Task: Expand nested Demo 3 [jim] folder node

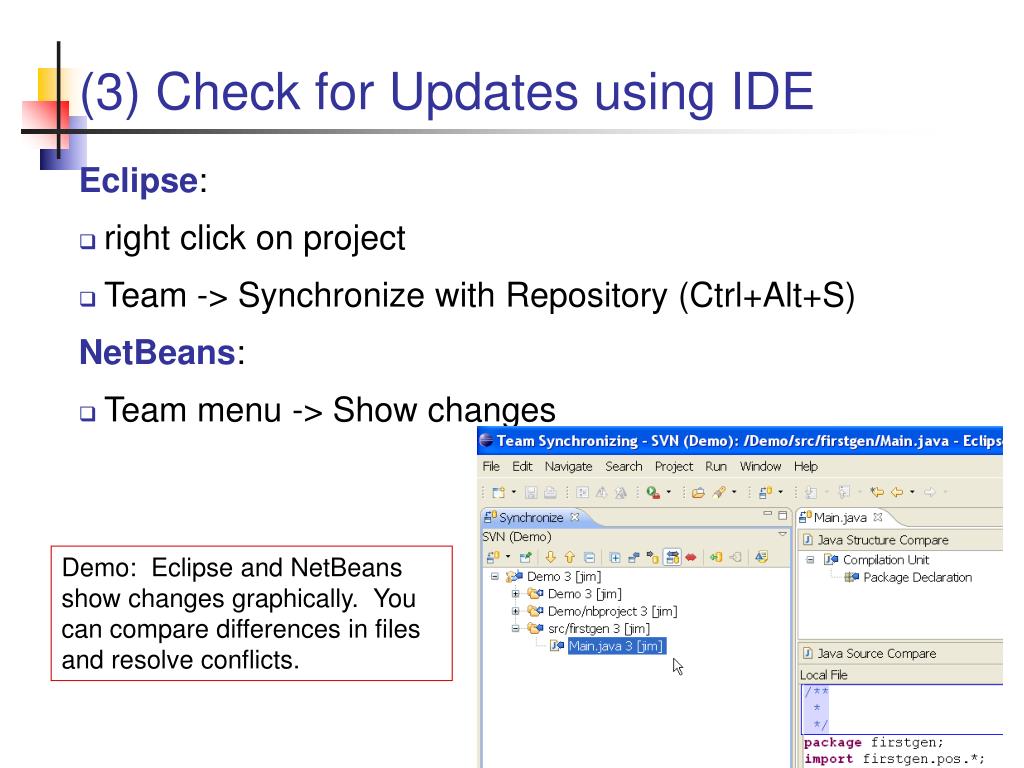Action: point(515,594)
